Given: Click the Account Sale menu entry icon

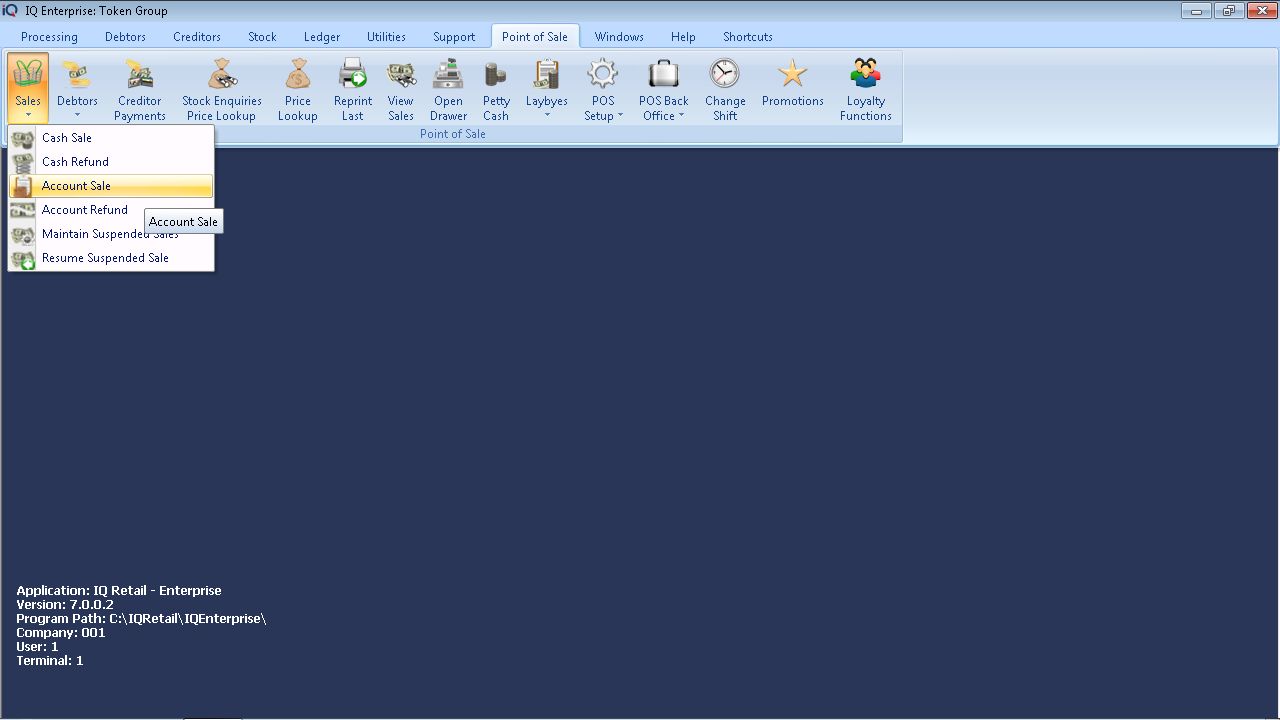Looking at the screenshot, I should [23, 186].
